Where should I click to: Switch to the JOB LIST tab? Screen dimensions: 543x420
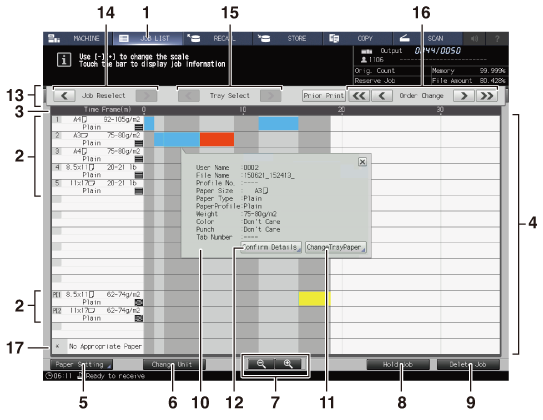148,38
